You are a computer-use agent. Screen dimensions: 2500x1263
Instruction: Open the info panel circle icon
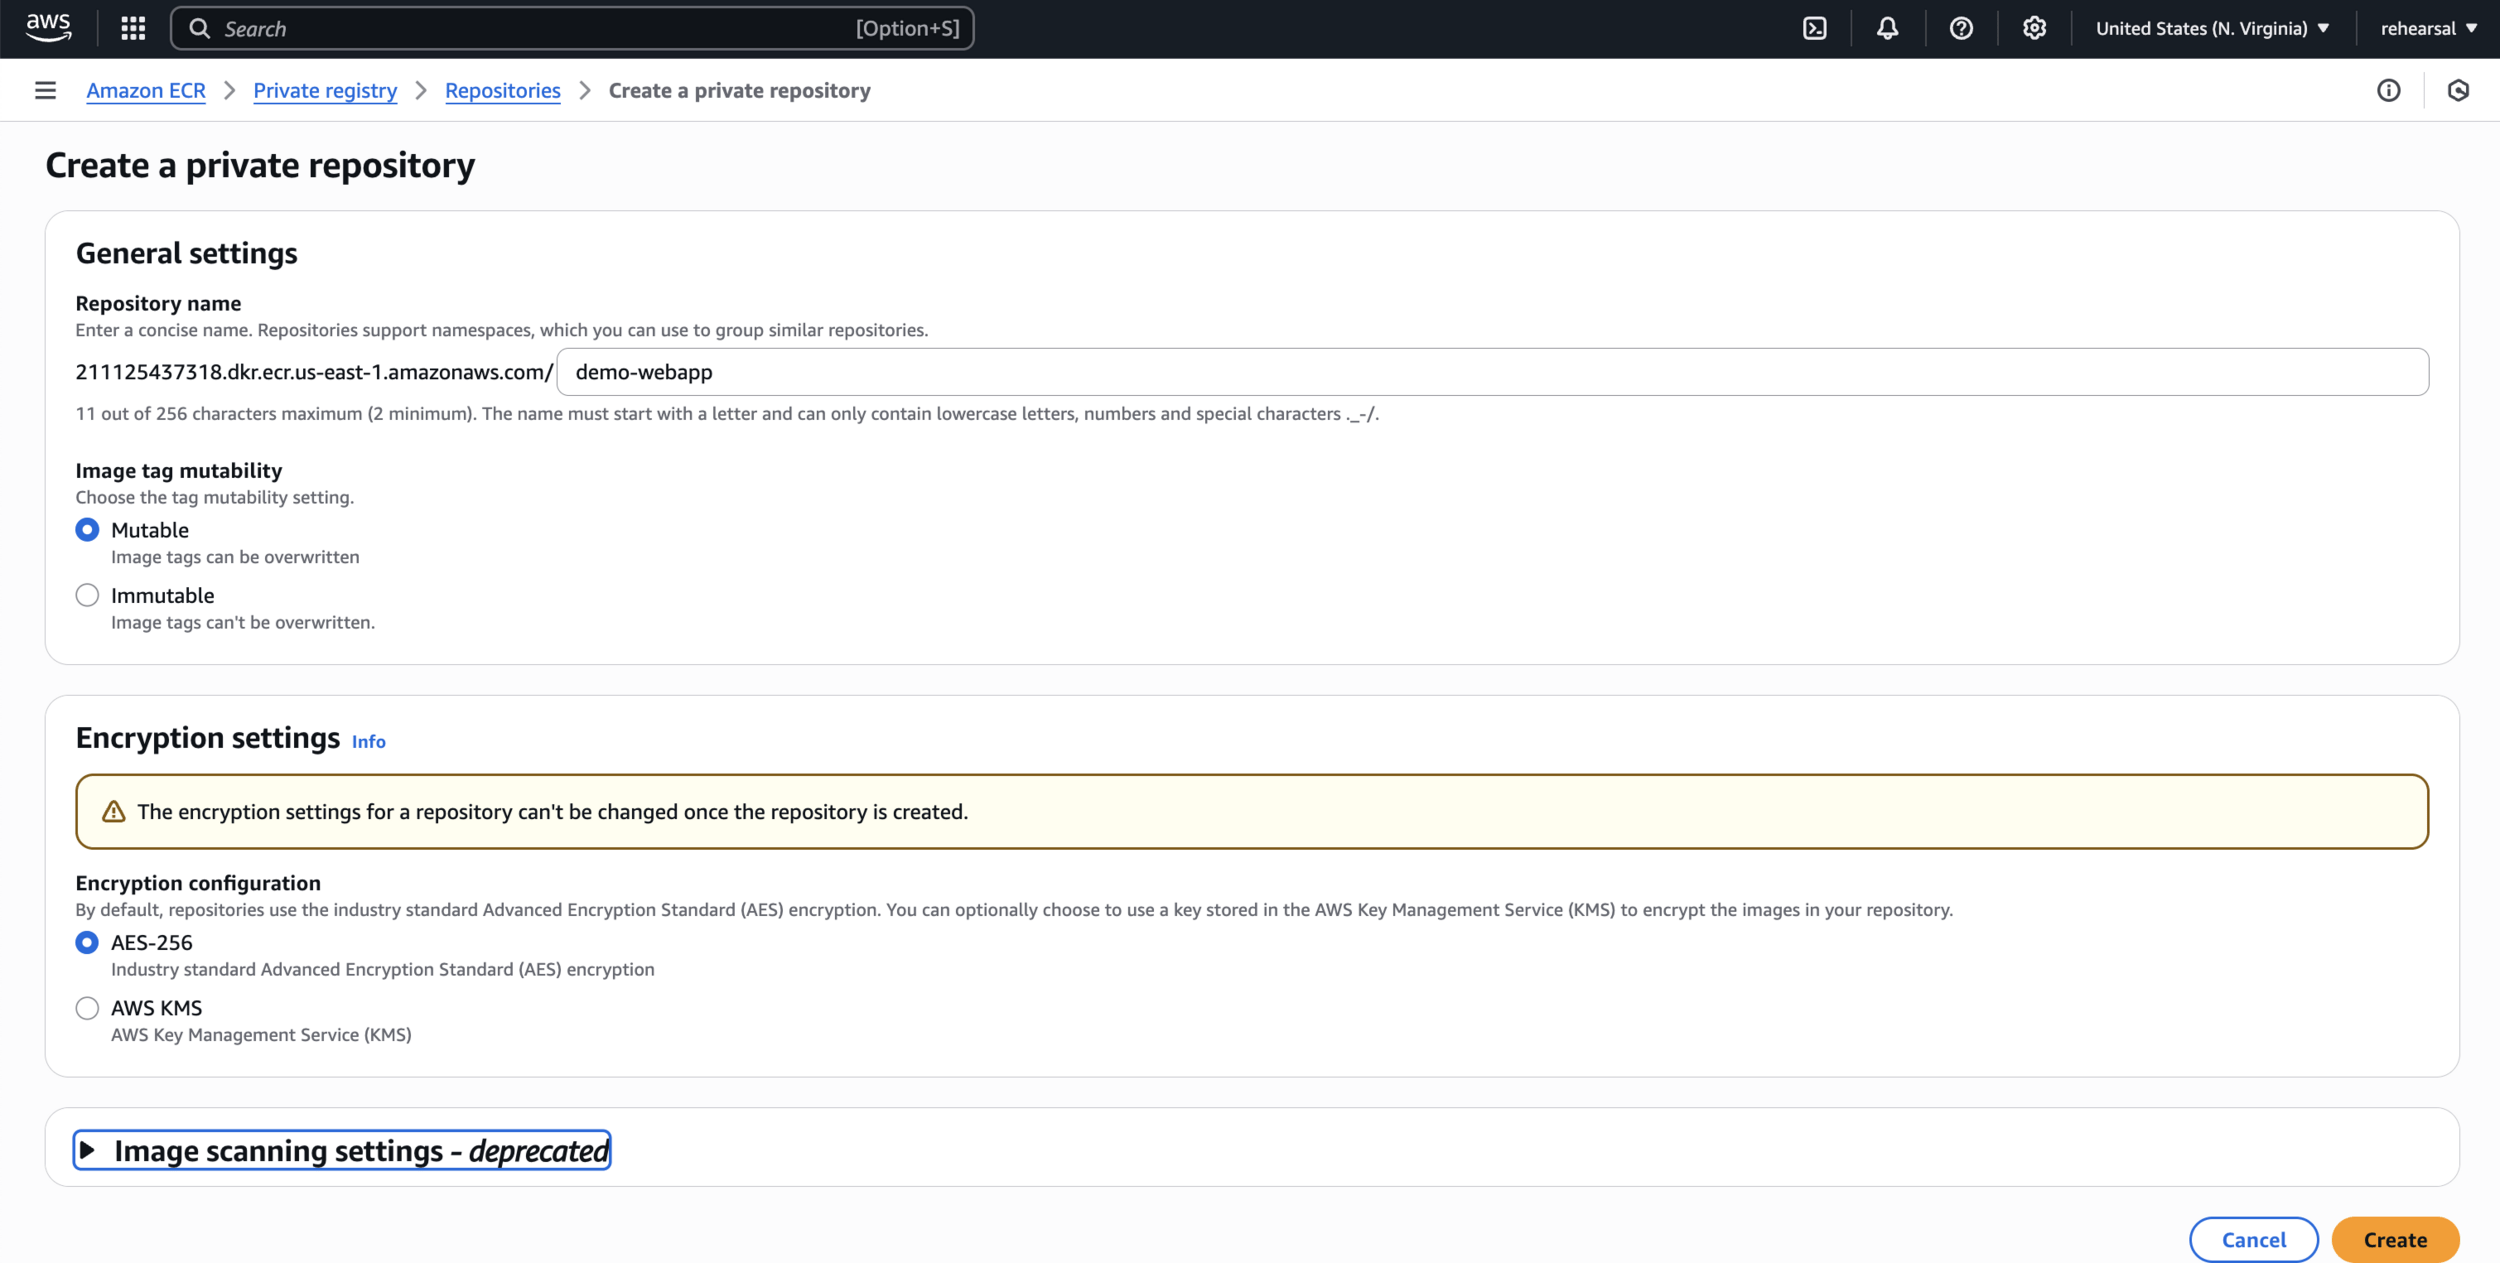point(2388,91)
